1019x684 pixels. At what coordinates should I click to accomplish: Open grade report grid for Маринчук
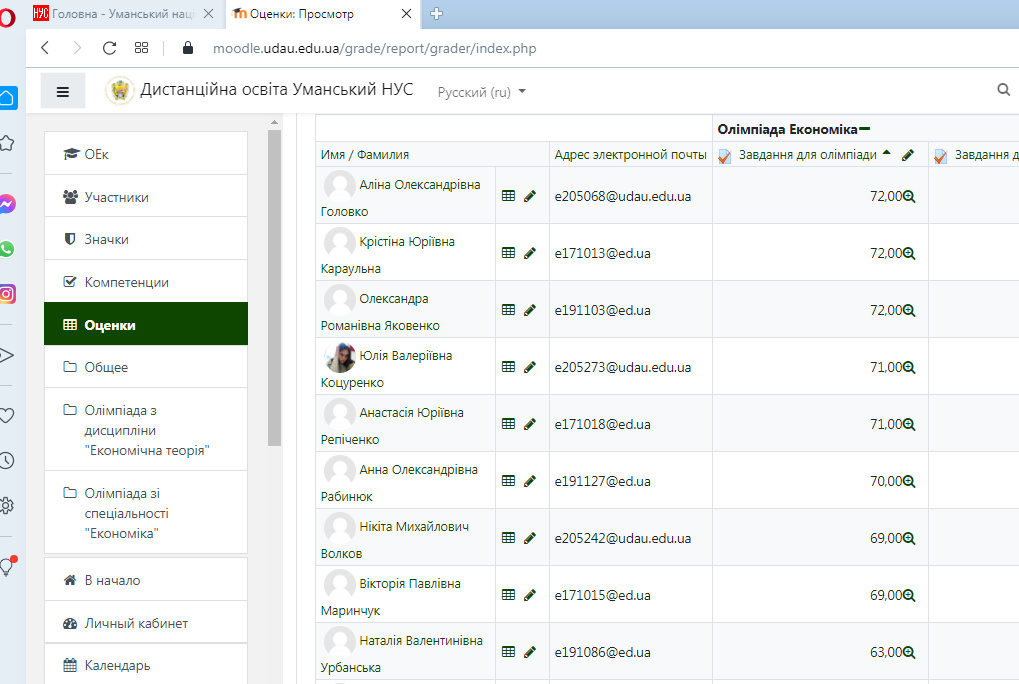click(x=509, y=595)
